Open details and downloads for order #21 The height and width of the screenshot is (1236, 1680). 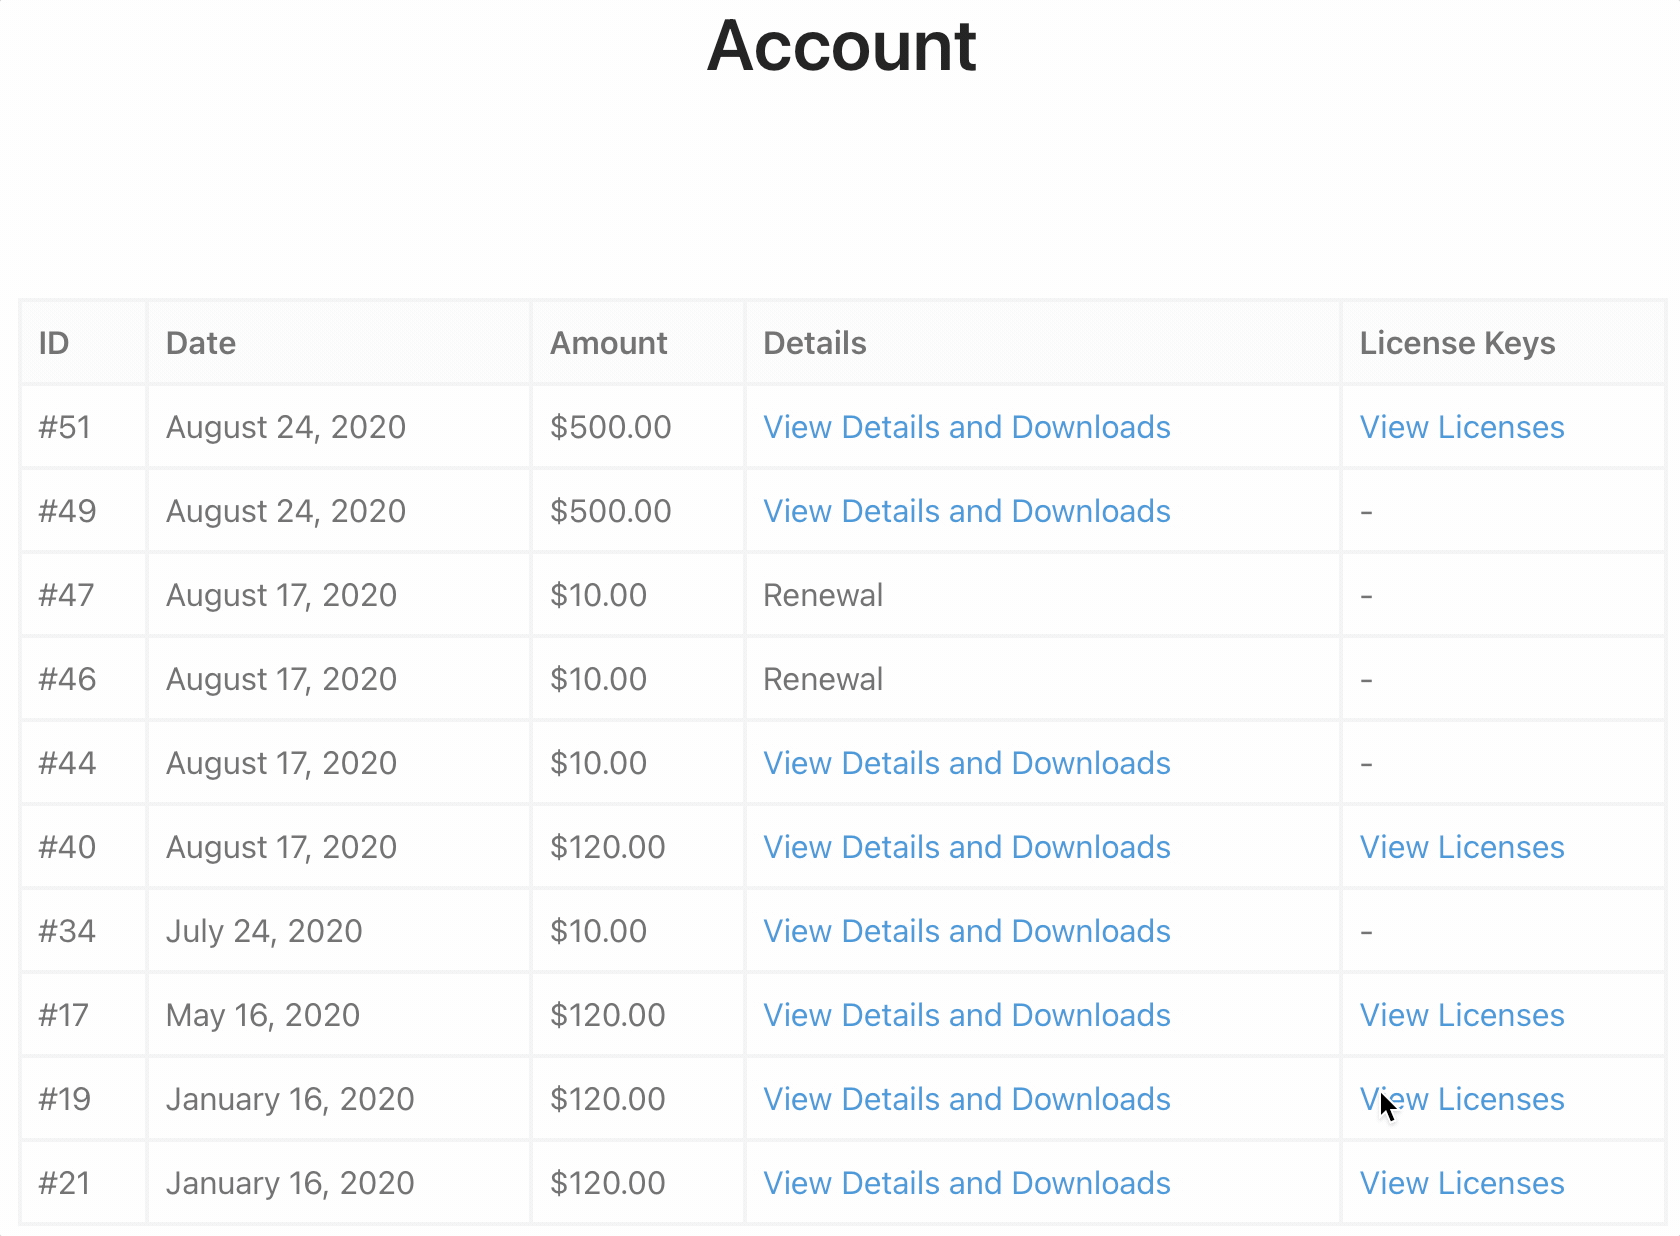pos(966,1183)
